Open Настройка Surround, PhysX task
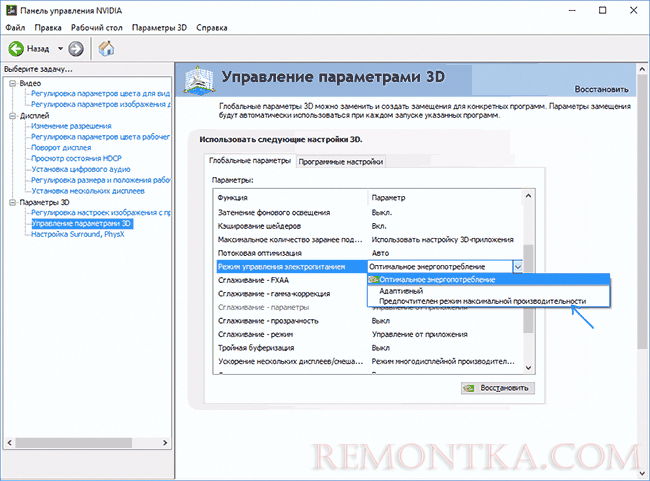 click(x=78, y=234)
